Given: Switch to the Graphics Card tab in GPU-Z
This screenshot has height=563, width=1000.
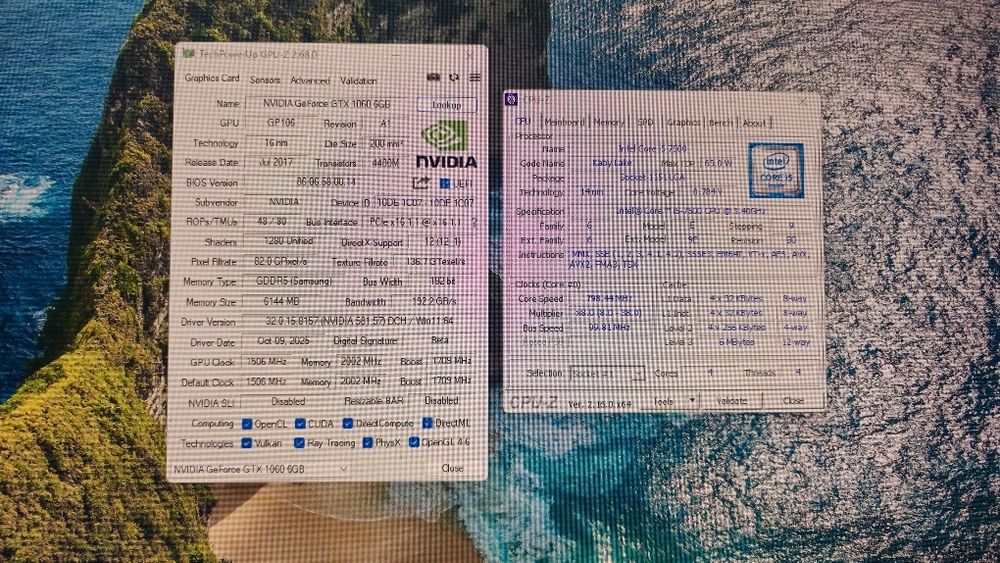Looking at the screenshot, I should 212,78.
